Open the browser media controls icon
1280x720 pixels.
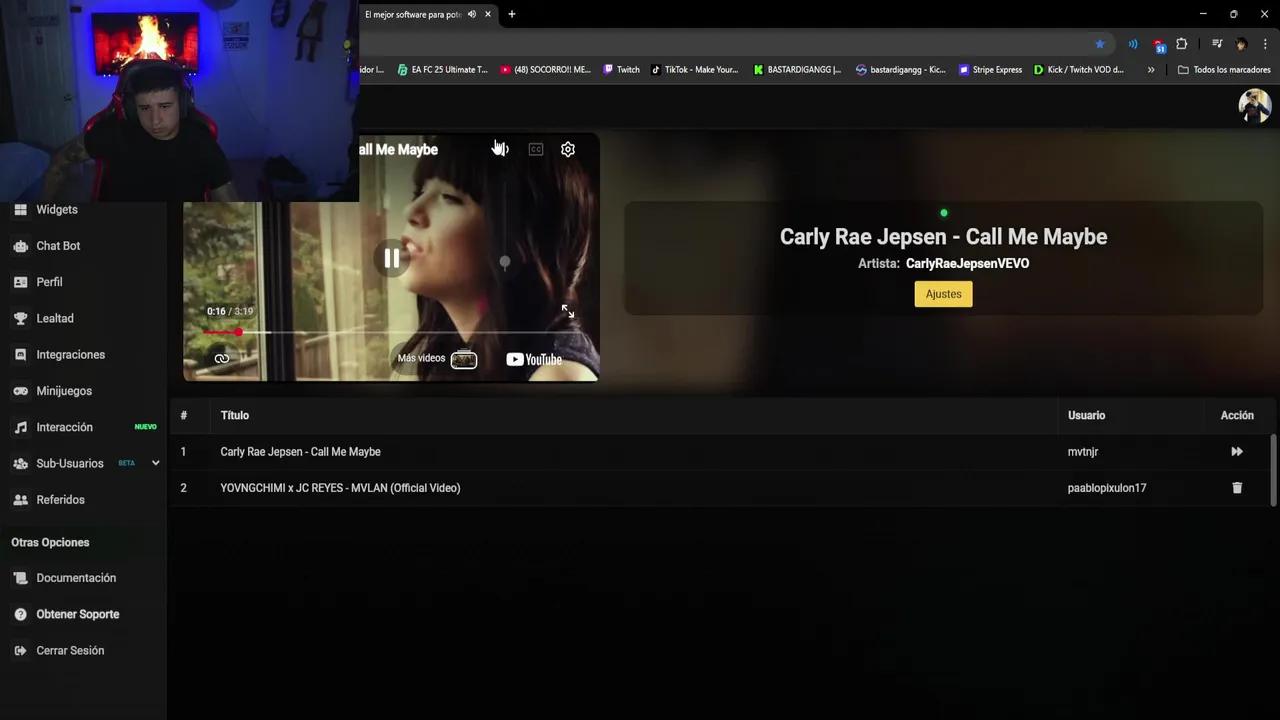[1217, 44]
